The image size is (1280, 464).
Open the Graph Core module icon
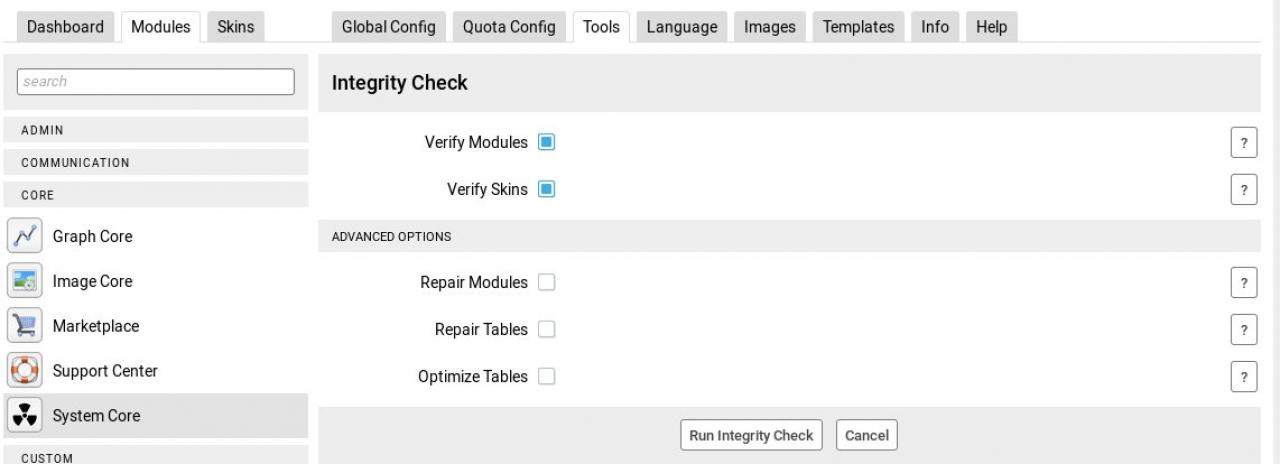tap(23, 237)
